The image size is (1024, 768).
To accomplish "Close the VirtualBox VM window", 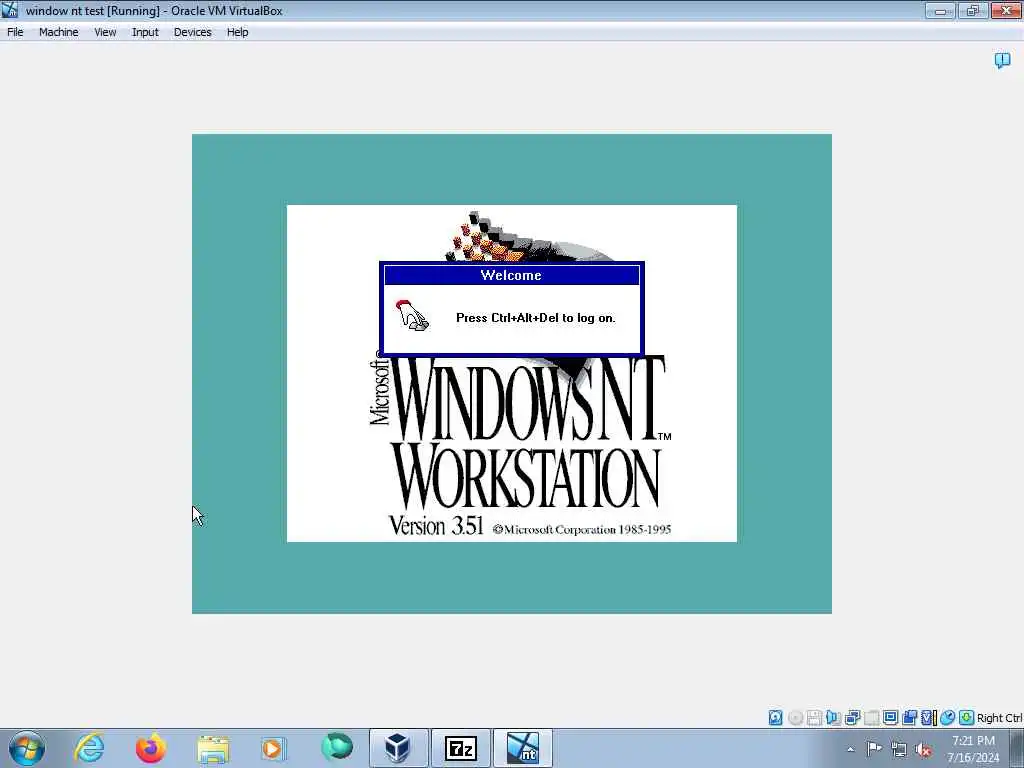I will (x=1006, y=10).
